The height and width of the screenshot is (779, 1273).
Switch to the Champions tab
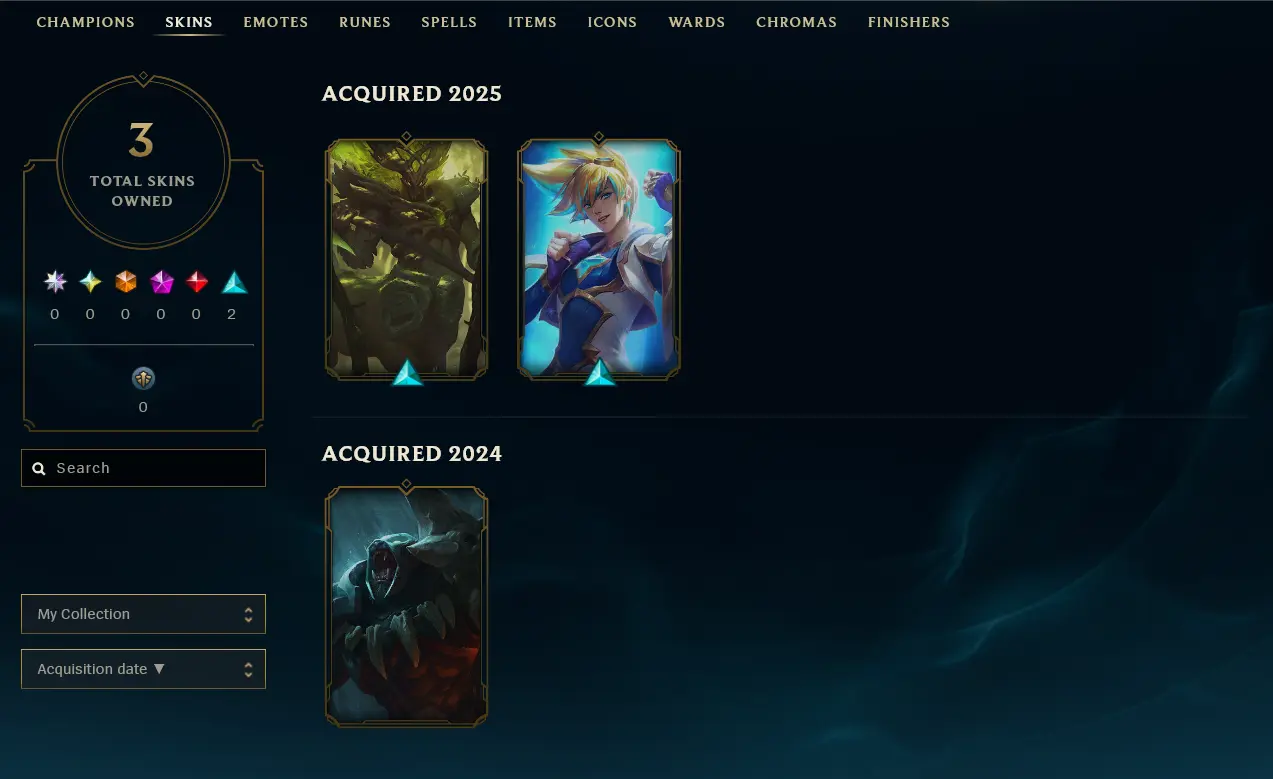click(86, 22)
